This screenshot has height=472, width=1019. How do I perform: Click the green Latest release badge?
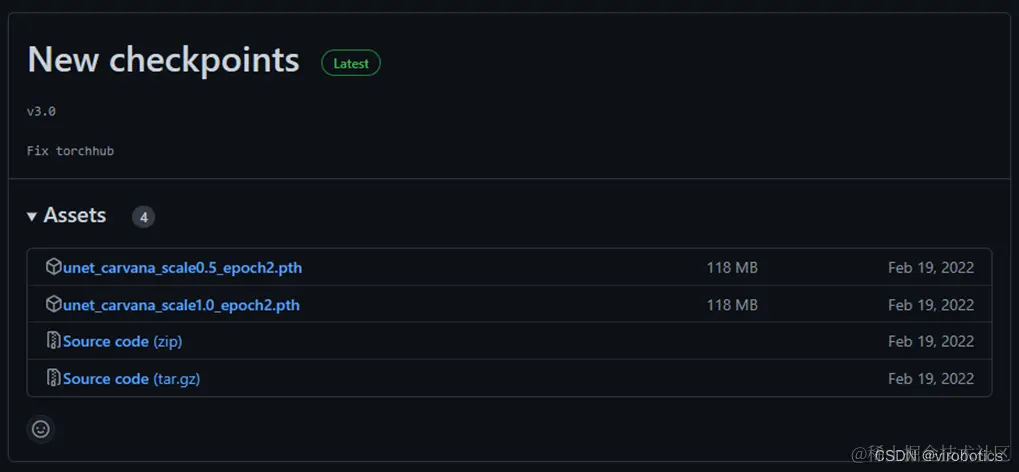[x=351, y=63]
